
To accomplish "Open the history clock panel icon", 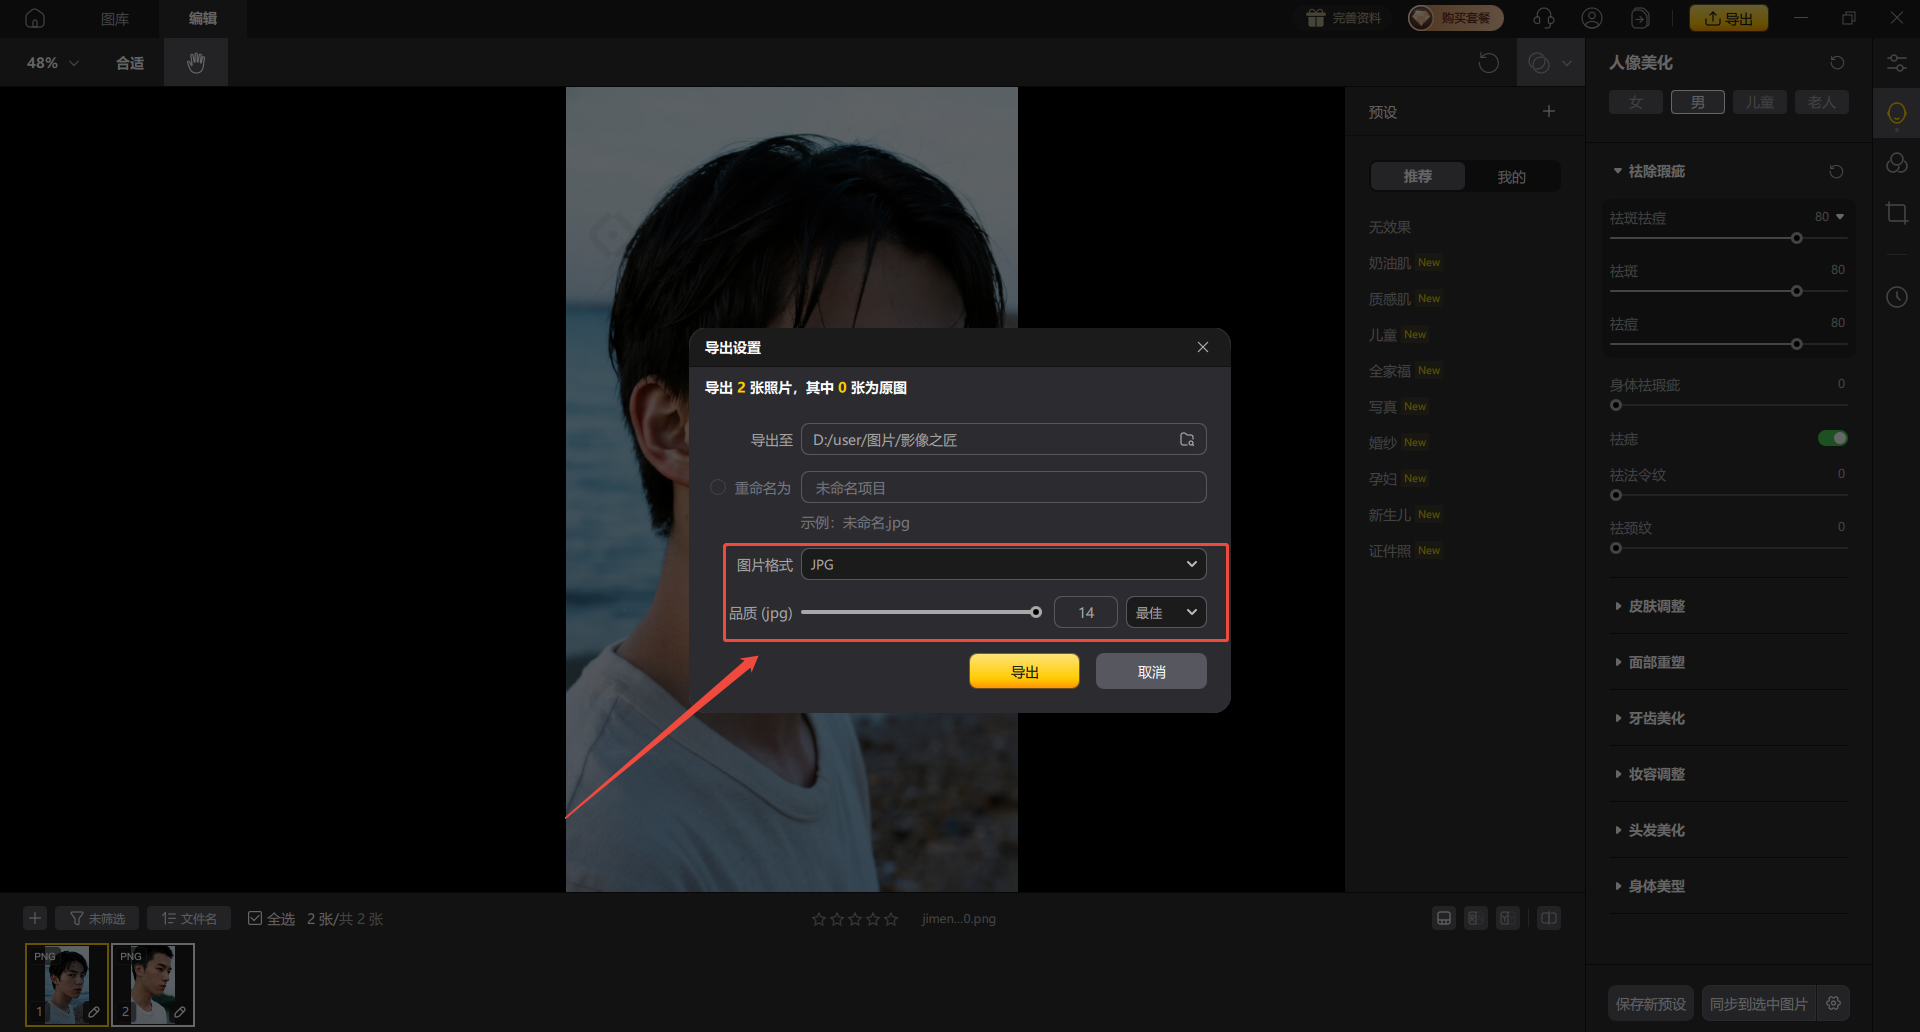I will coord(1896,297).
